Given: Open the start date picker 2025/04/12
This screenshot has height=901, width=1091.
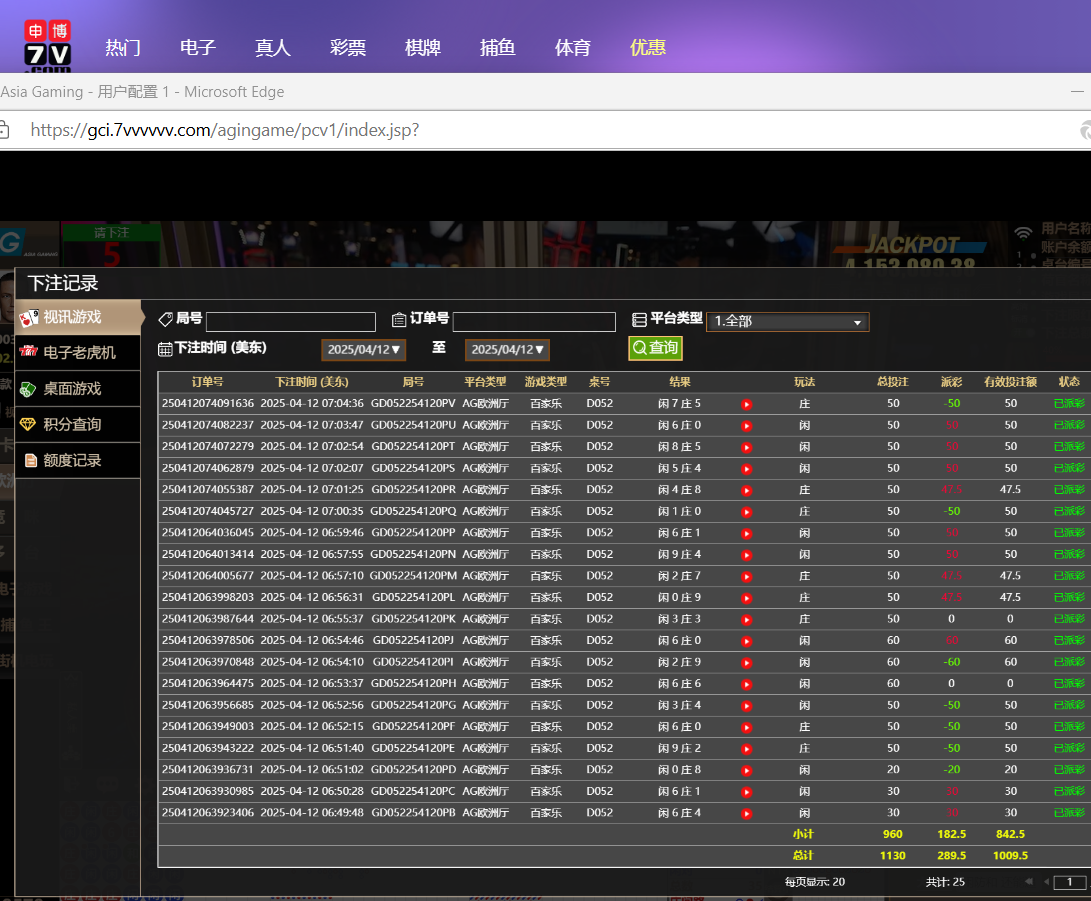Looking at the screenshot, I should pos(364,350).
